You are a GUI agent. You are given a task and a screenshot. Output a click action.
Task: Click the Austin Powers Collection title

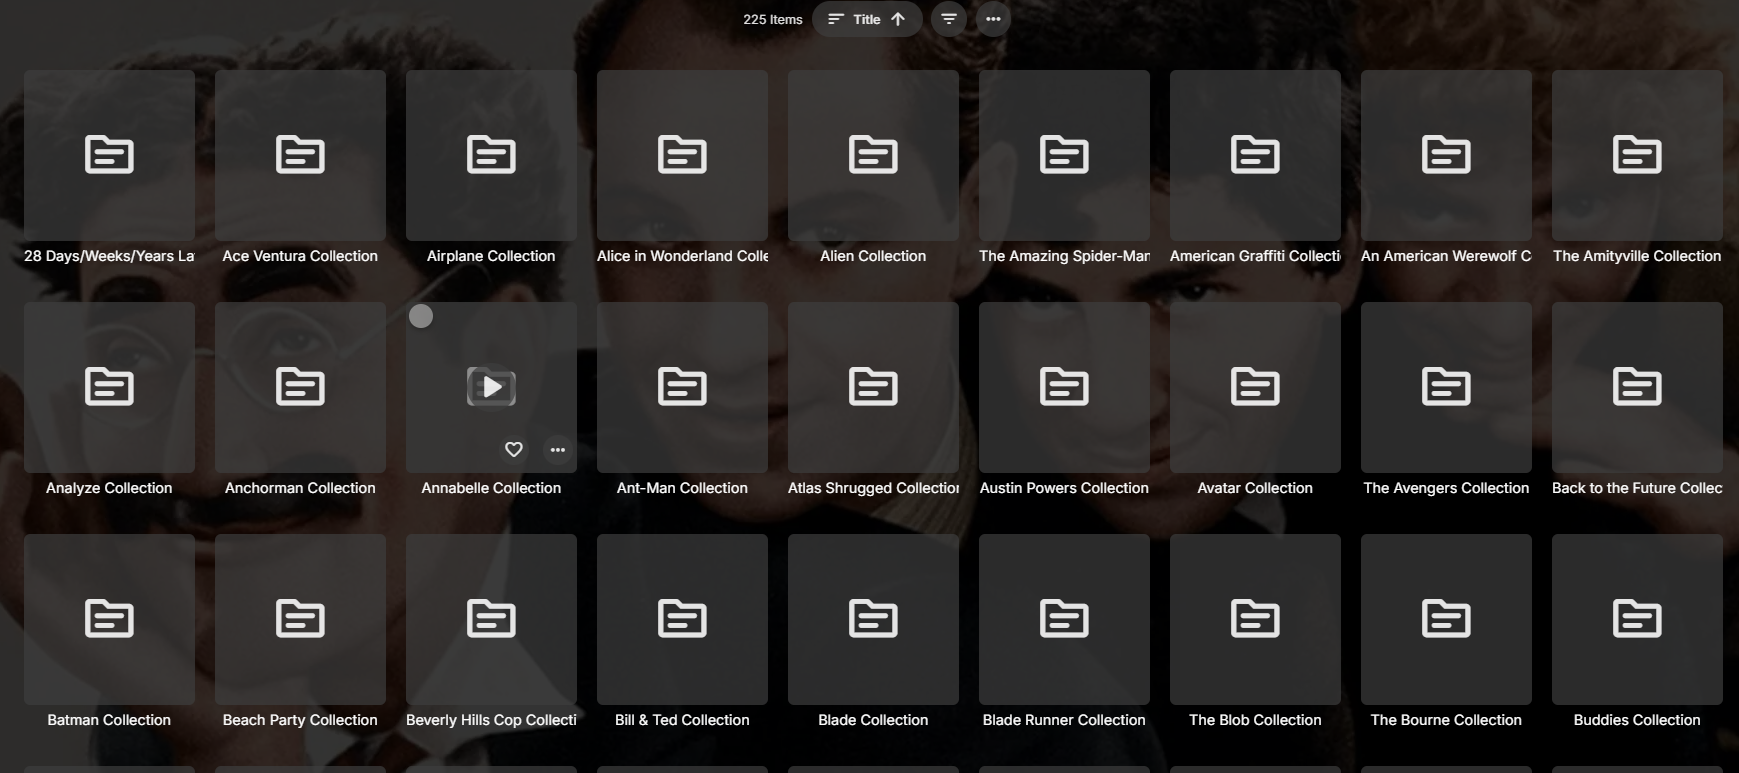[1064, 488]
